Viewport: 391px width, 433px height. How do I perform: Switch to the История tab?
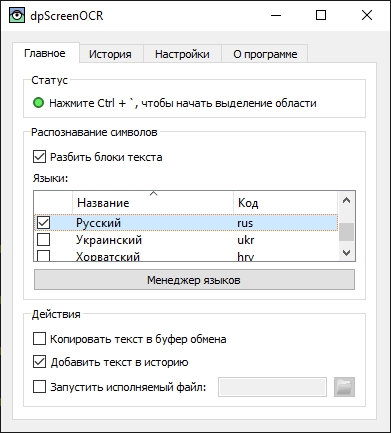(110, 54)
